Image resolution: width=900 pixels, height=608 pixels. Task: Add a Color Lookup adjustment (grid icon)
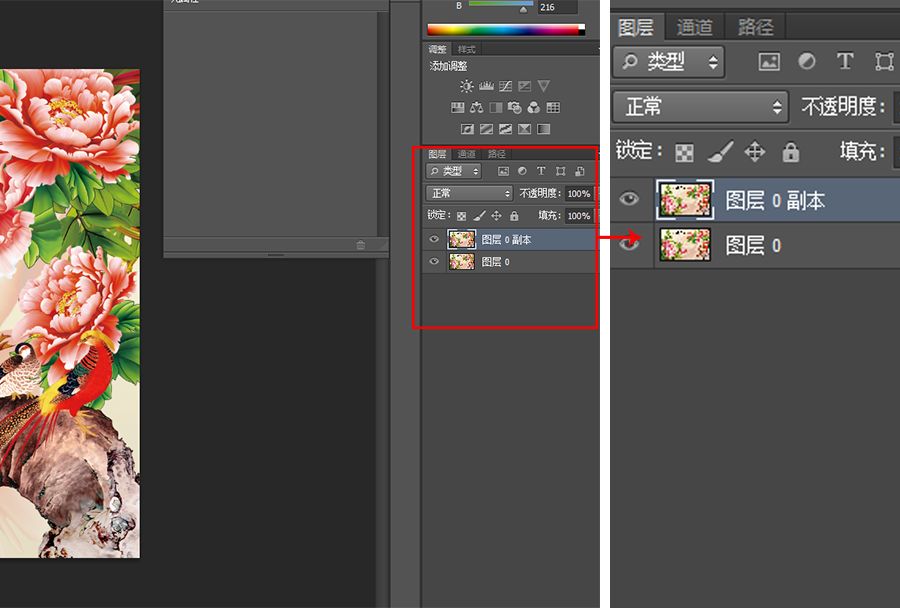[x=553, y=107]
